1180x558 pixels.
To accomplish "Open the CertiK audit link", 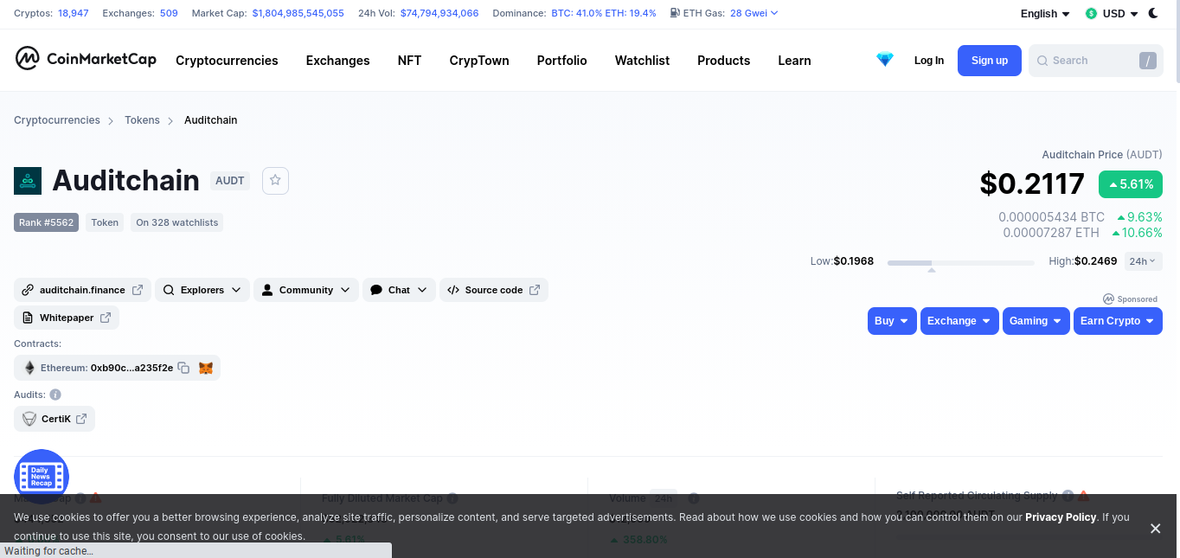I will pyautogui.click(x=54, y=419).
